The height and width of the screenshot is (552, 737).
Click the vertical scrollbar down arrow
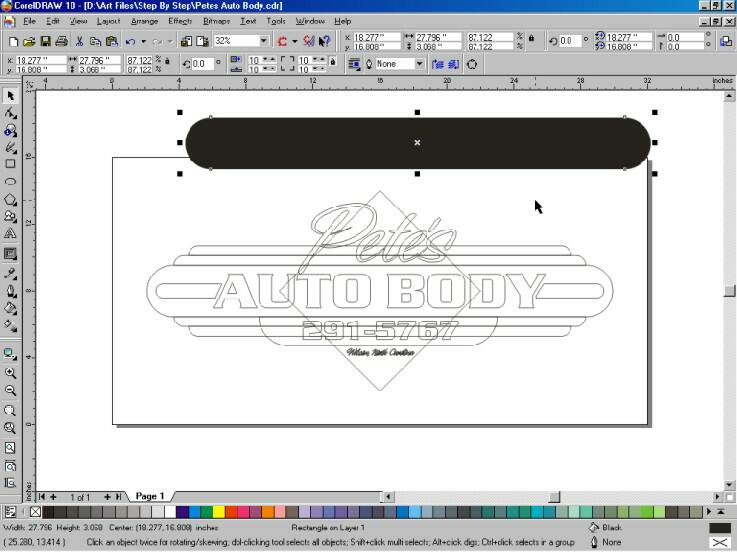tap(729, 485)
